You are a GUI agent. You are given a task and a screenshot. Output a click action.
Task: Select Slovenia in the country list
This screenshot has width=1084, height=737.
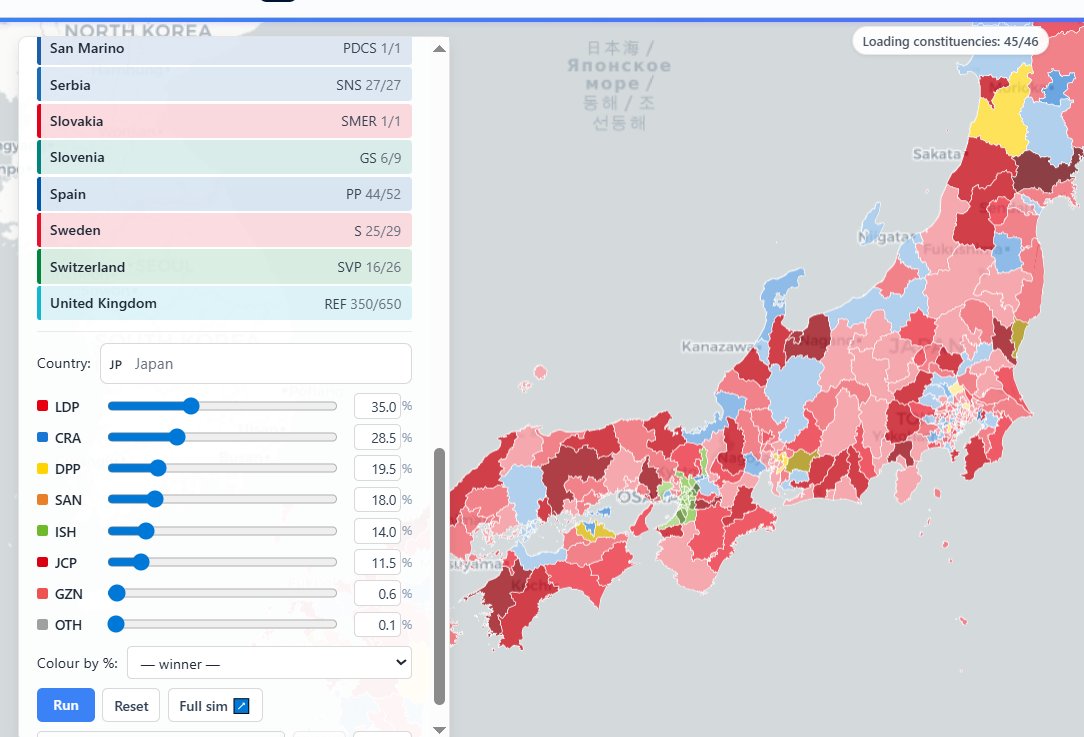coord(225,158)
